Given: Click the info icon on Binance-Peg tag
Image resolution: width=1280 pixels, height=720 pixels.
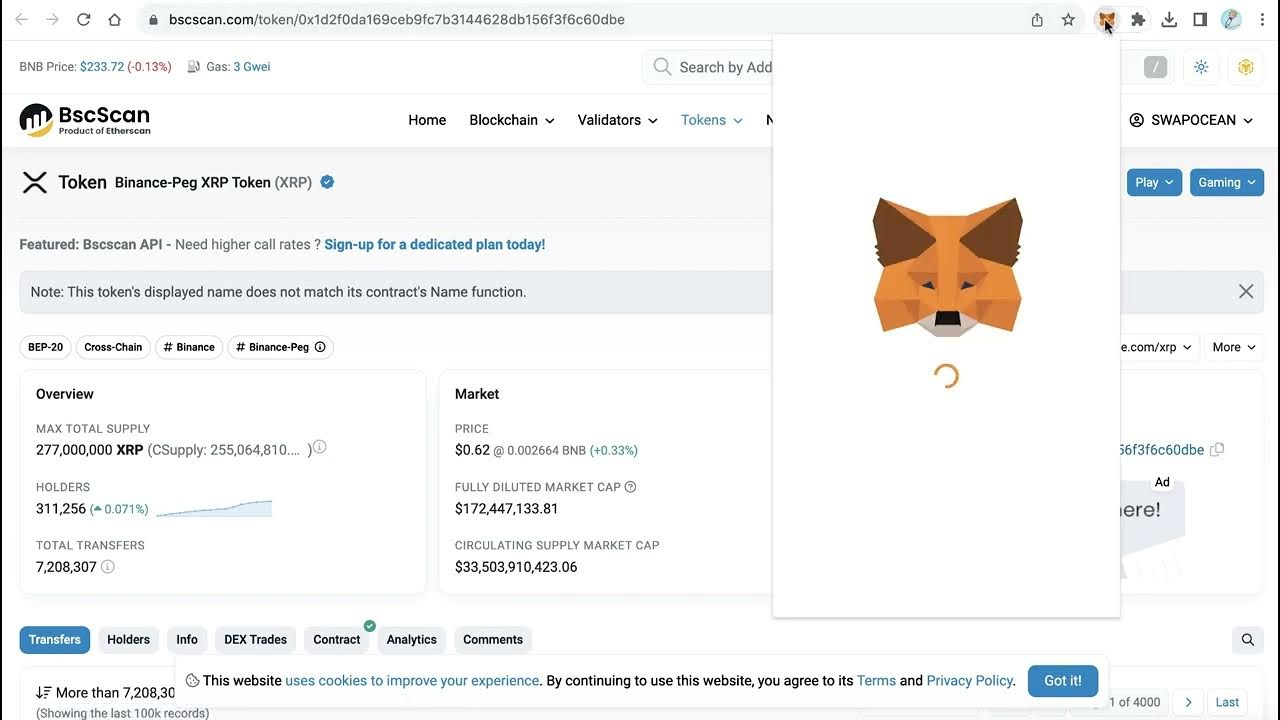Looking at the screenshot, I should point(320,347).
